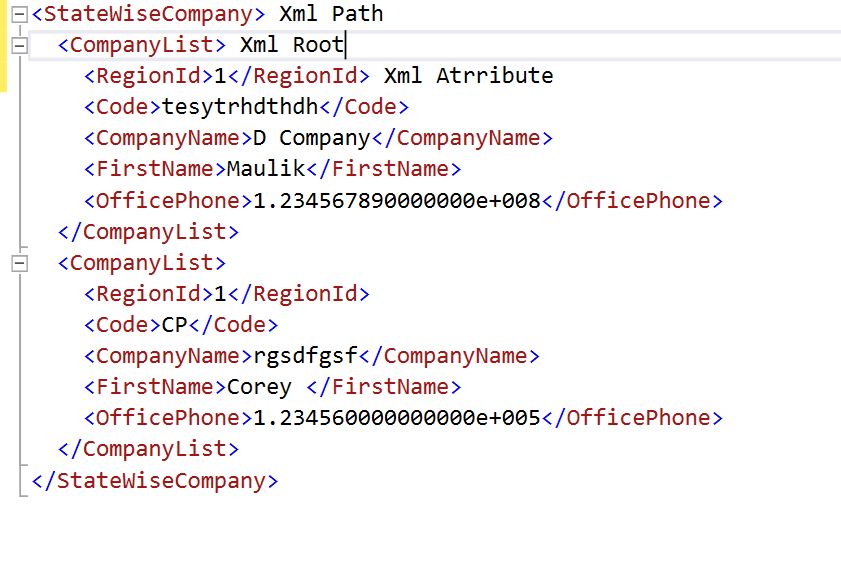Click the FirstName value 'Corey'
The width and height of the screenshot is (841, 561).
tap(260, 387)
